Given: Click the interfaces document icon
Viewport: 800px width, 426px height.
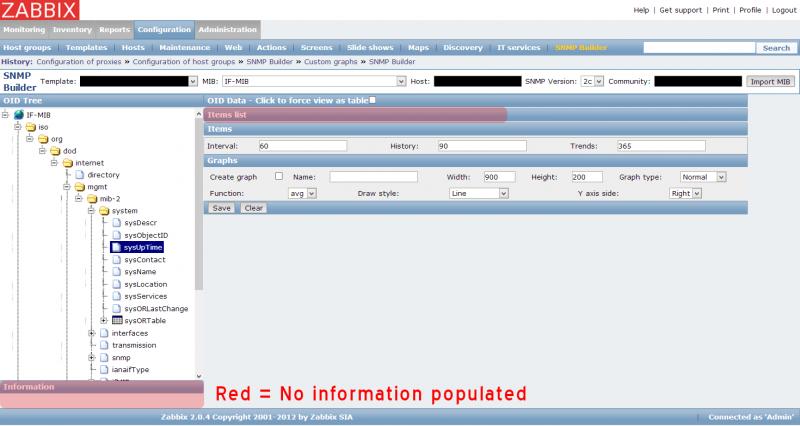Looking at the screenshot, I should [x=104, y=333].
